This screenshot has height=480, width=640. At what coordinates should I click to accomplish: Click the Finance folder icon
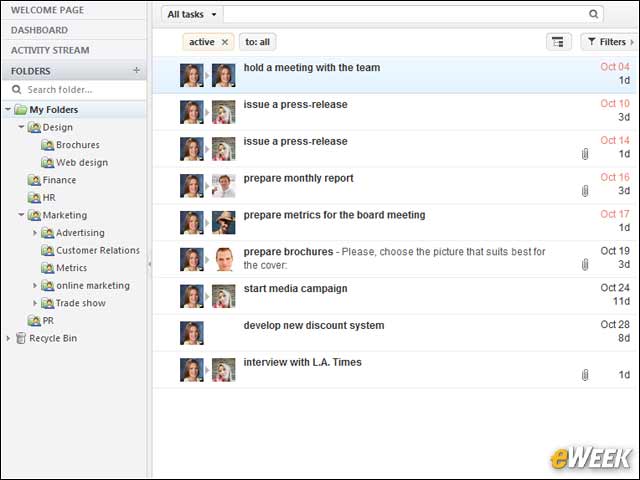coord(34,180)
